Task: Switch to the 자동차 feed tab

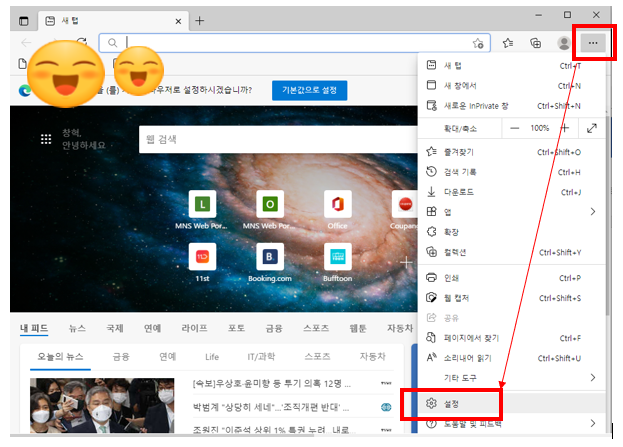Action: (x=400, y=328)
